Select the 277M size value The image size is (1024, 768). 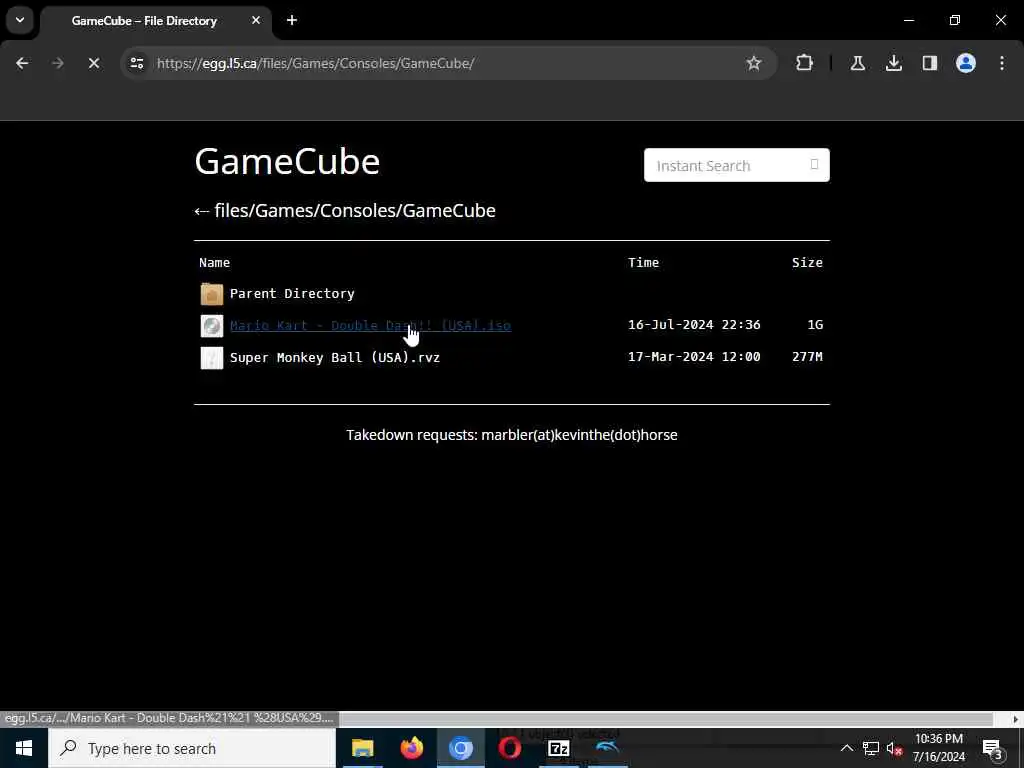point(807,357)
